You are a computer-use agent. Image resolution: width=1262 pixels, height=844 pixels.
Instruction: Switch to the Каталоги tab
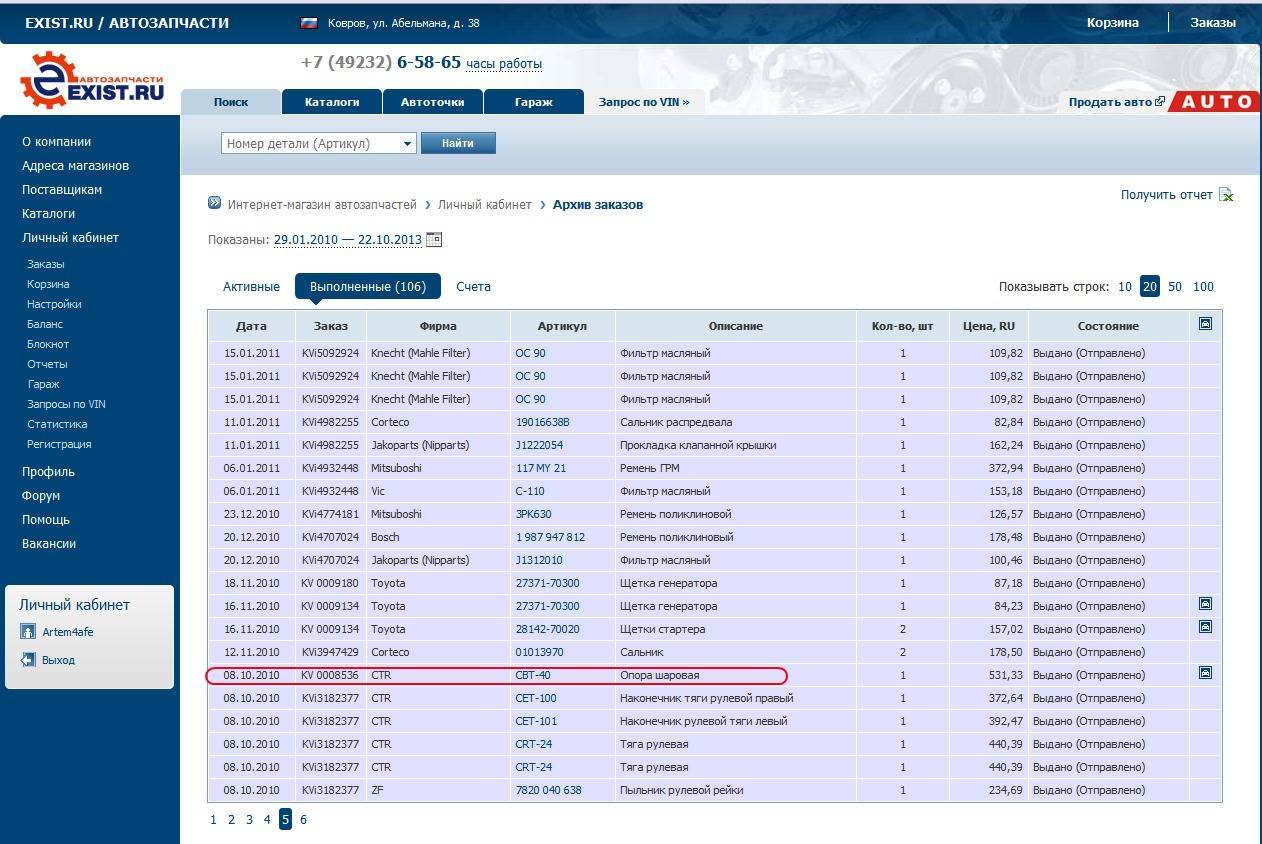(x=332, y=102)
